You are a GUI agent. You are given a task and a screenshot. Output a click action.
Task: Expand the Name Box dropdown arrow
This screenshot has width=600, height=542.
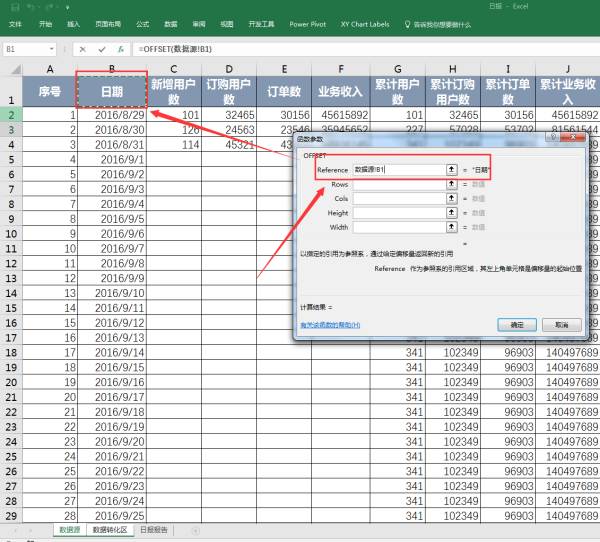(x=51, y=49)
